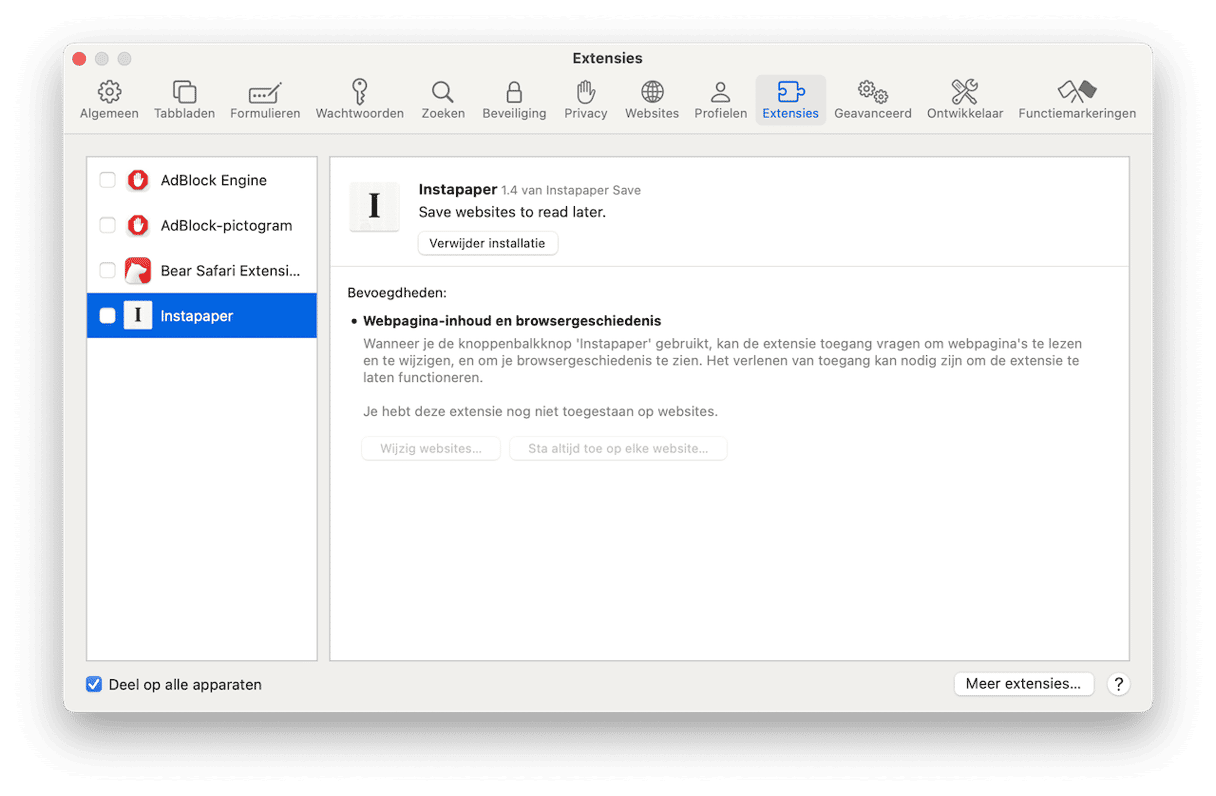Click Webpagina-inhoud en browsergeschiedenis heading
Viewport: 1216px width, 796px height.
512,321
